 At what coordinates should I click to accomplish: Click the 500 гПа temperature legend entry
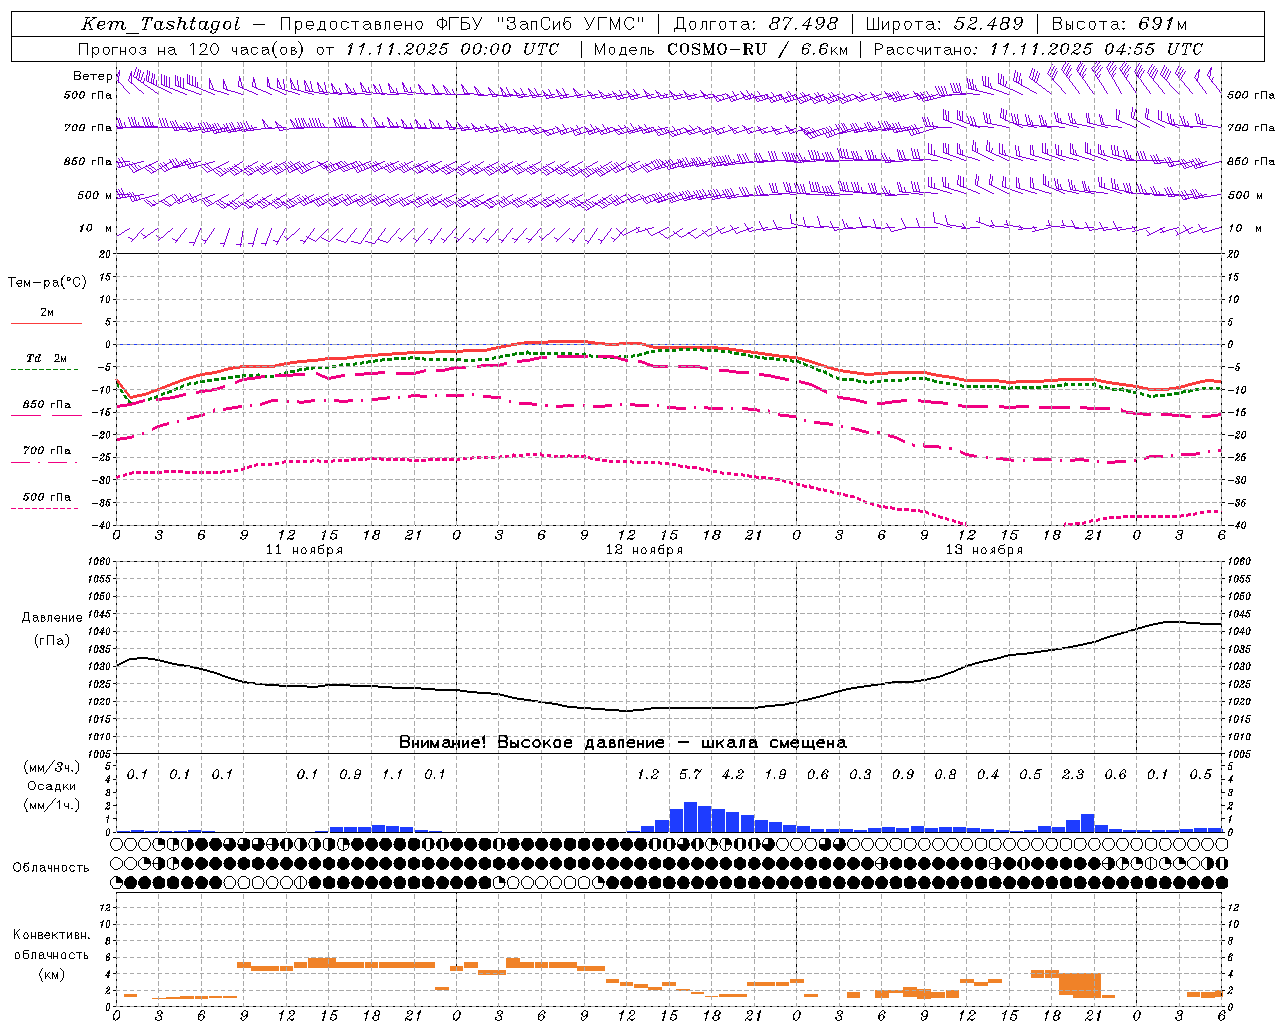tap(47, 497)
